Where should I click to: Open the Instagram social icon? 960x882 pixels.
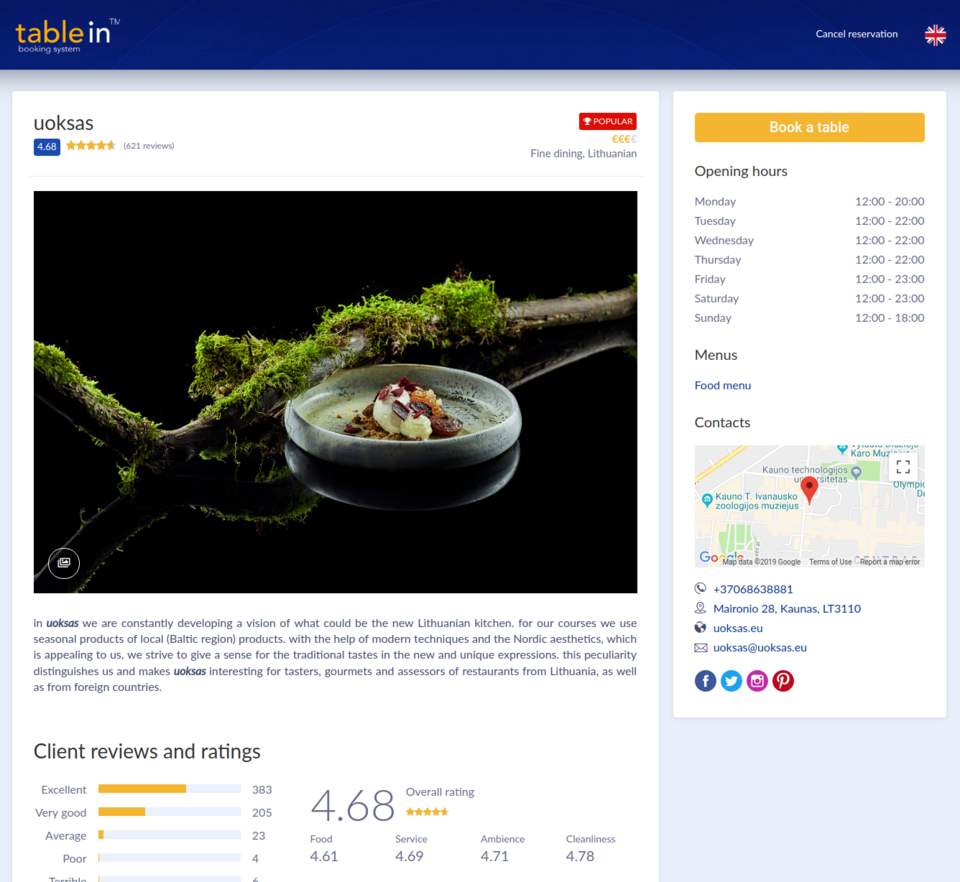(x=757, y=681)
